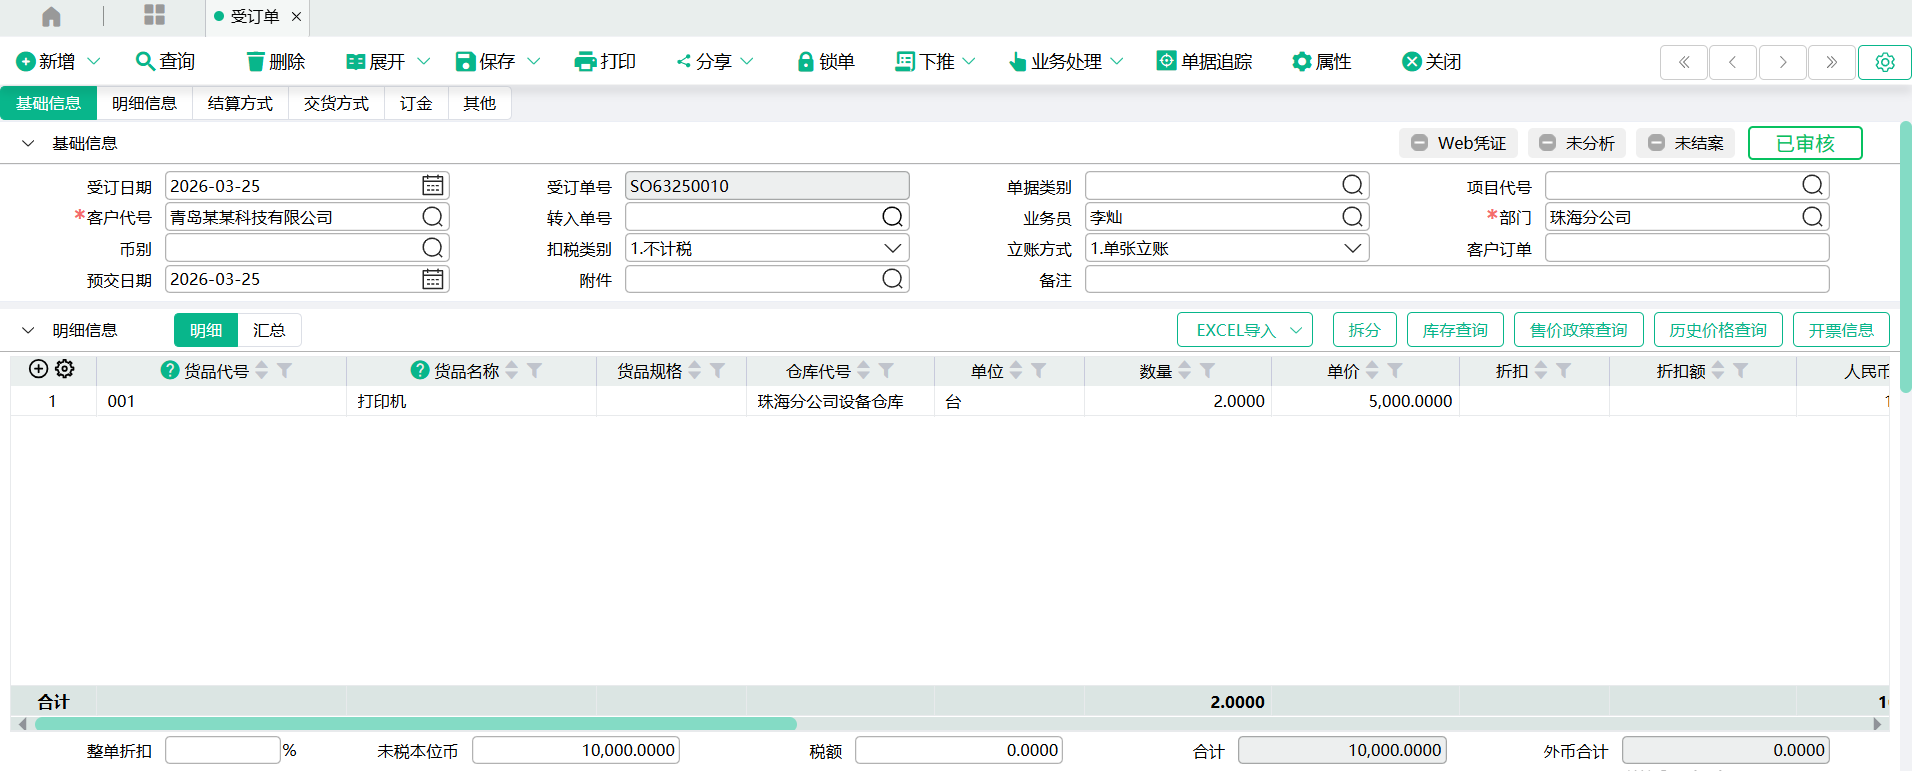This screenshot has width=1912, height=771.
Task: Expand the EXCEL导入 dropdown button
Action: pos(1296,330)
